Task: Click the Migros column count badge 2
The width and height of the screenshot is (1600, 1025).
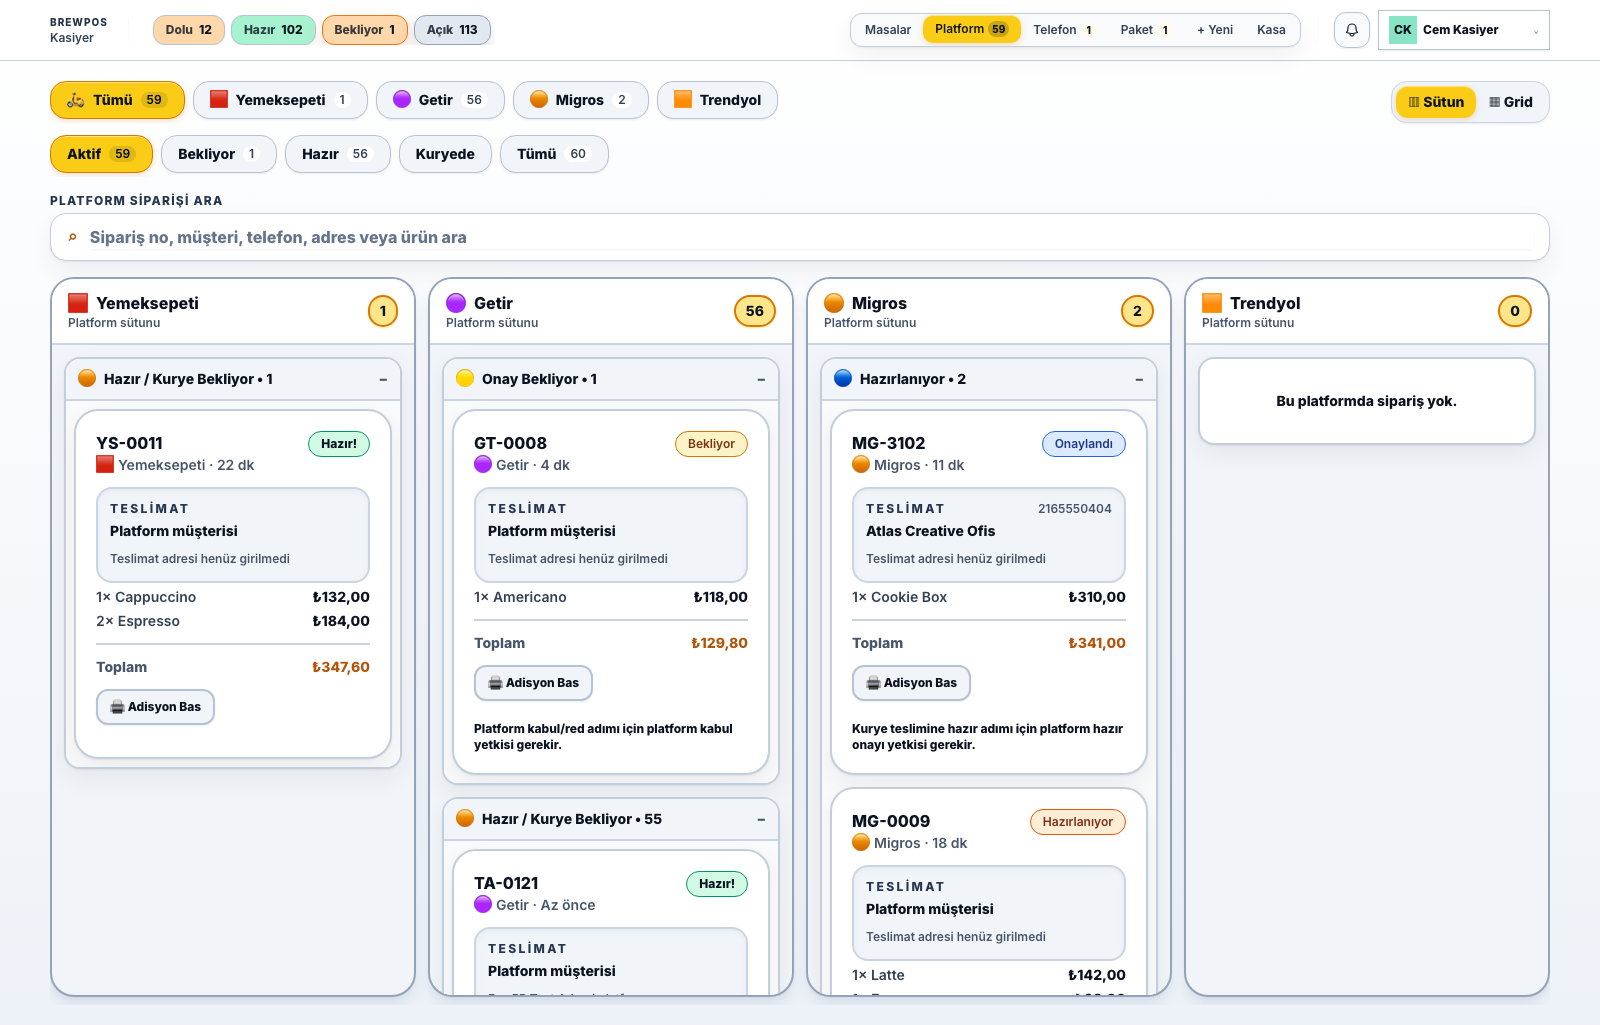Action: (1137, 311)
